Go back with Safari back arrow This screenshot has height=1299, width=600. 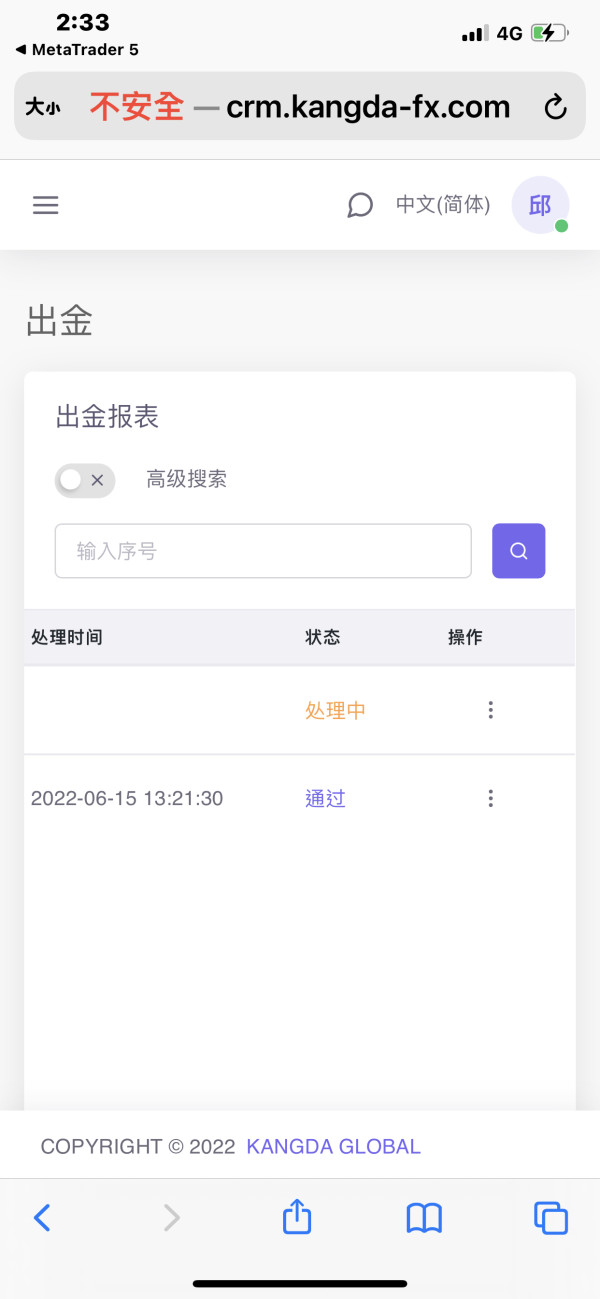(x=42, y=1217)
